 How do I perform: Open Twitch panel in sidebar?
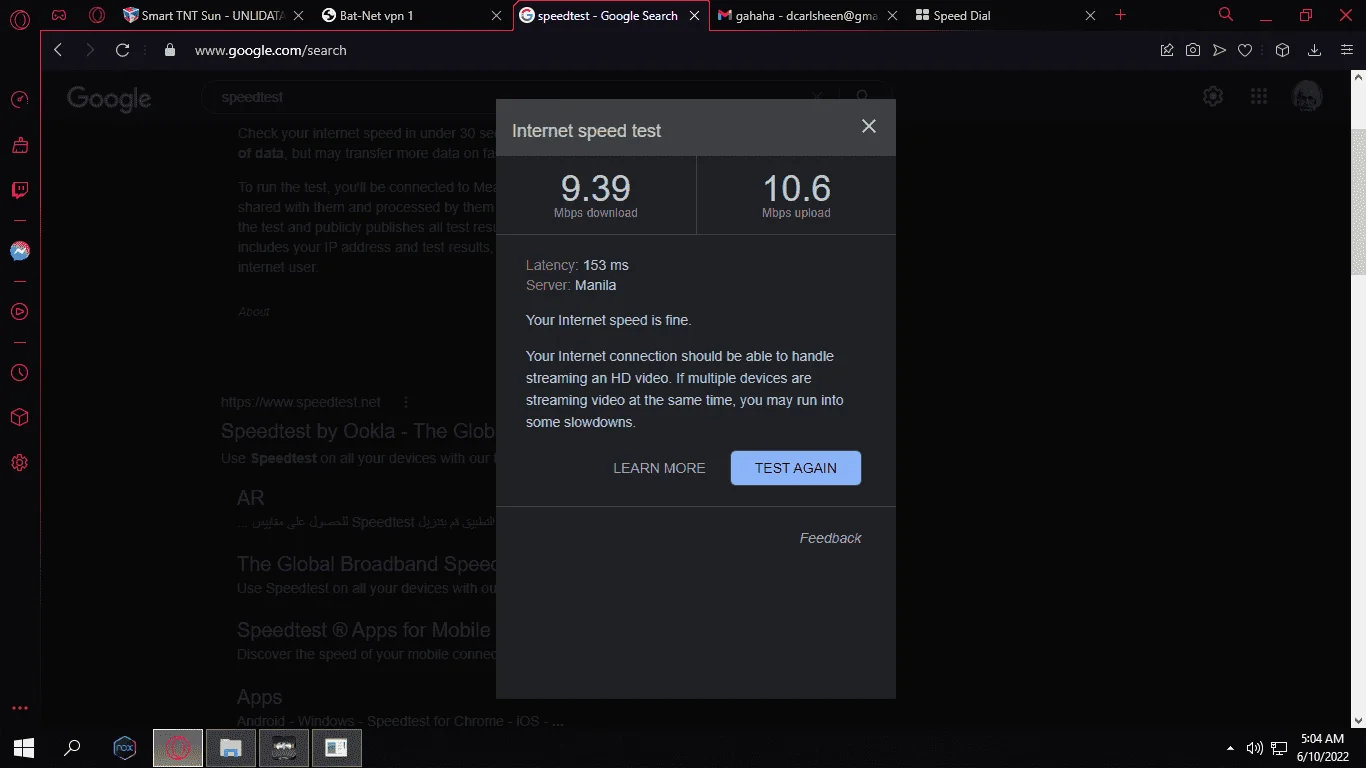coord(19,190)
